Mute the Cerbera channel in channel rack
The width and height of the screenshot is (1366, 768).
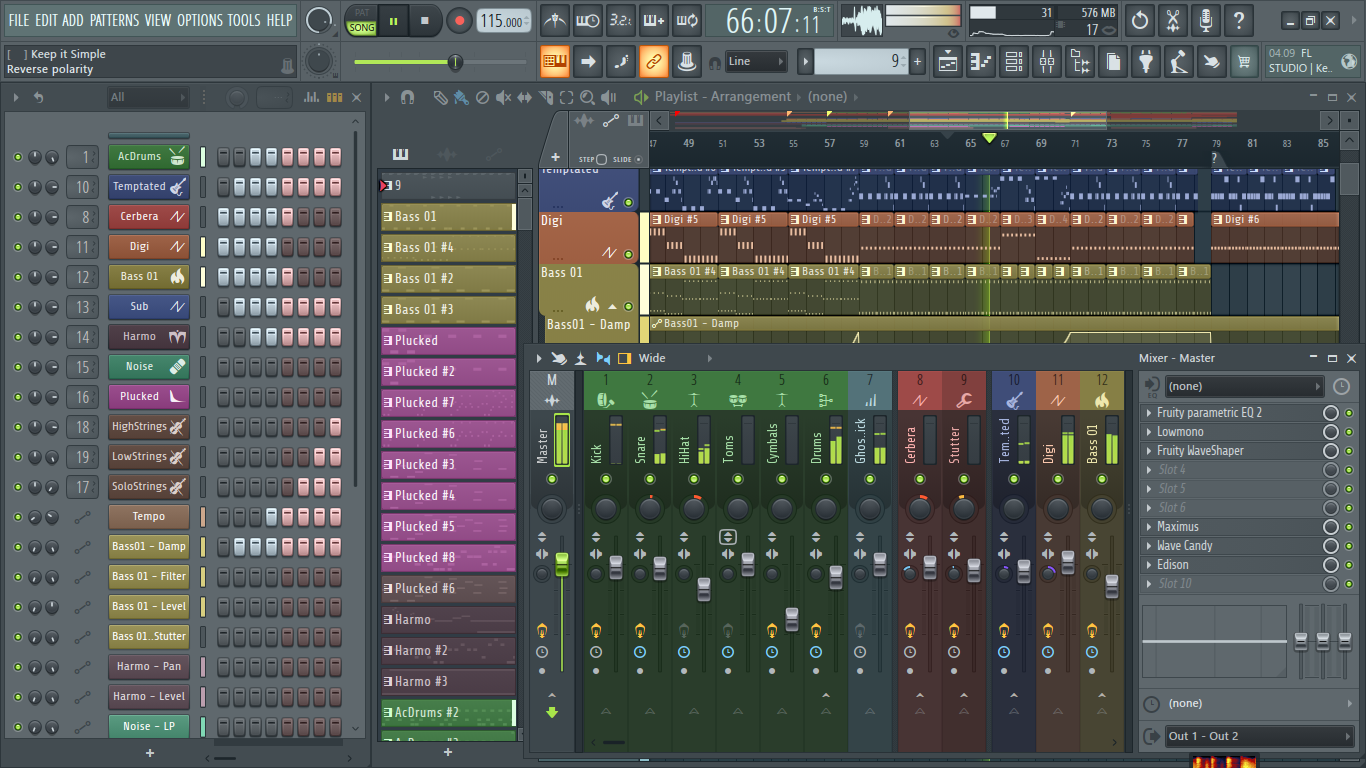[x=17, y=217]
